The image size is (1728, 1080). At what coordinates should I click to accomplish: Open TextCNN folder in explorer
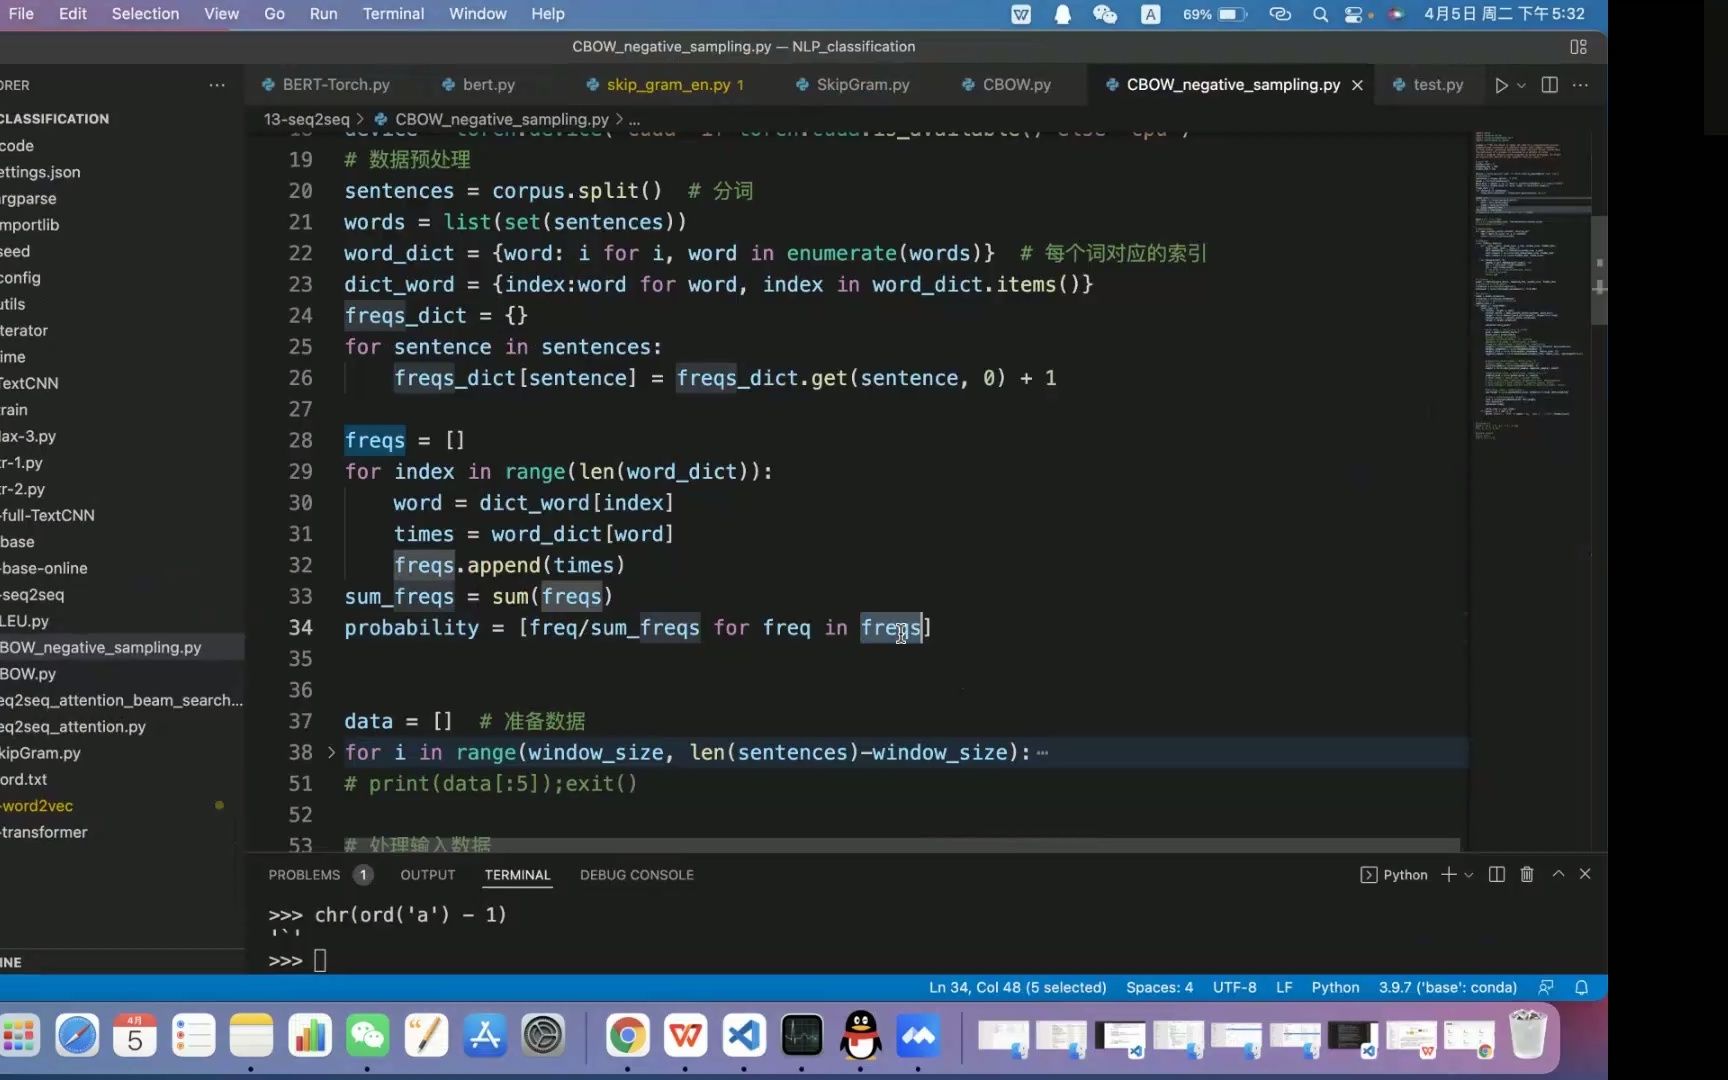click(122, 383)
